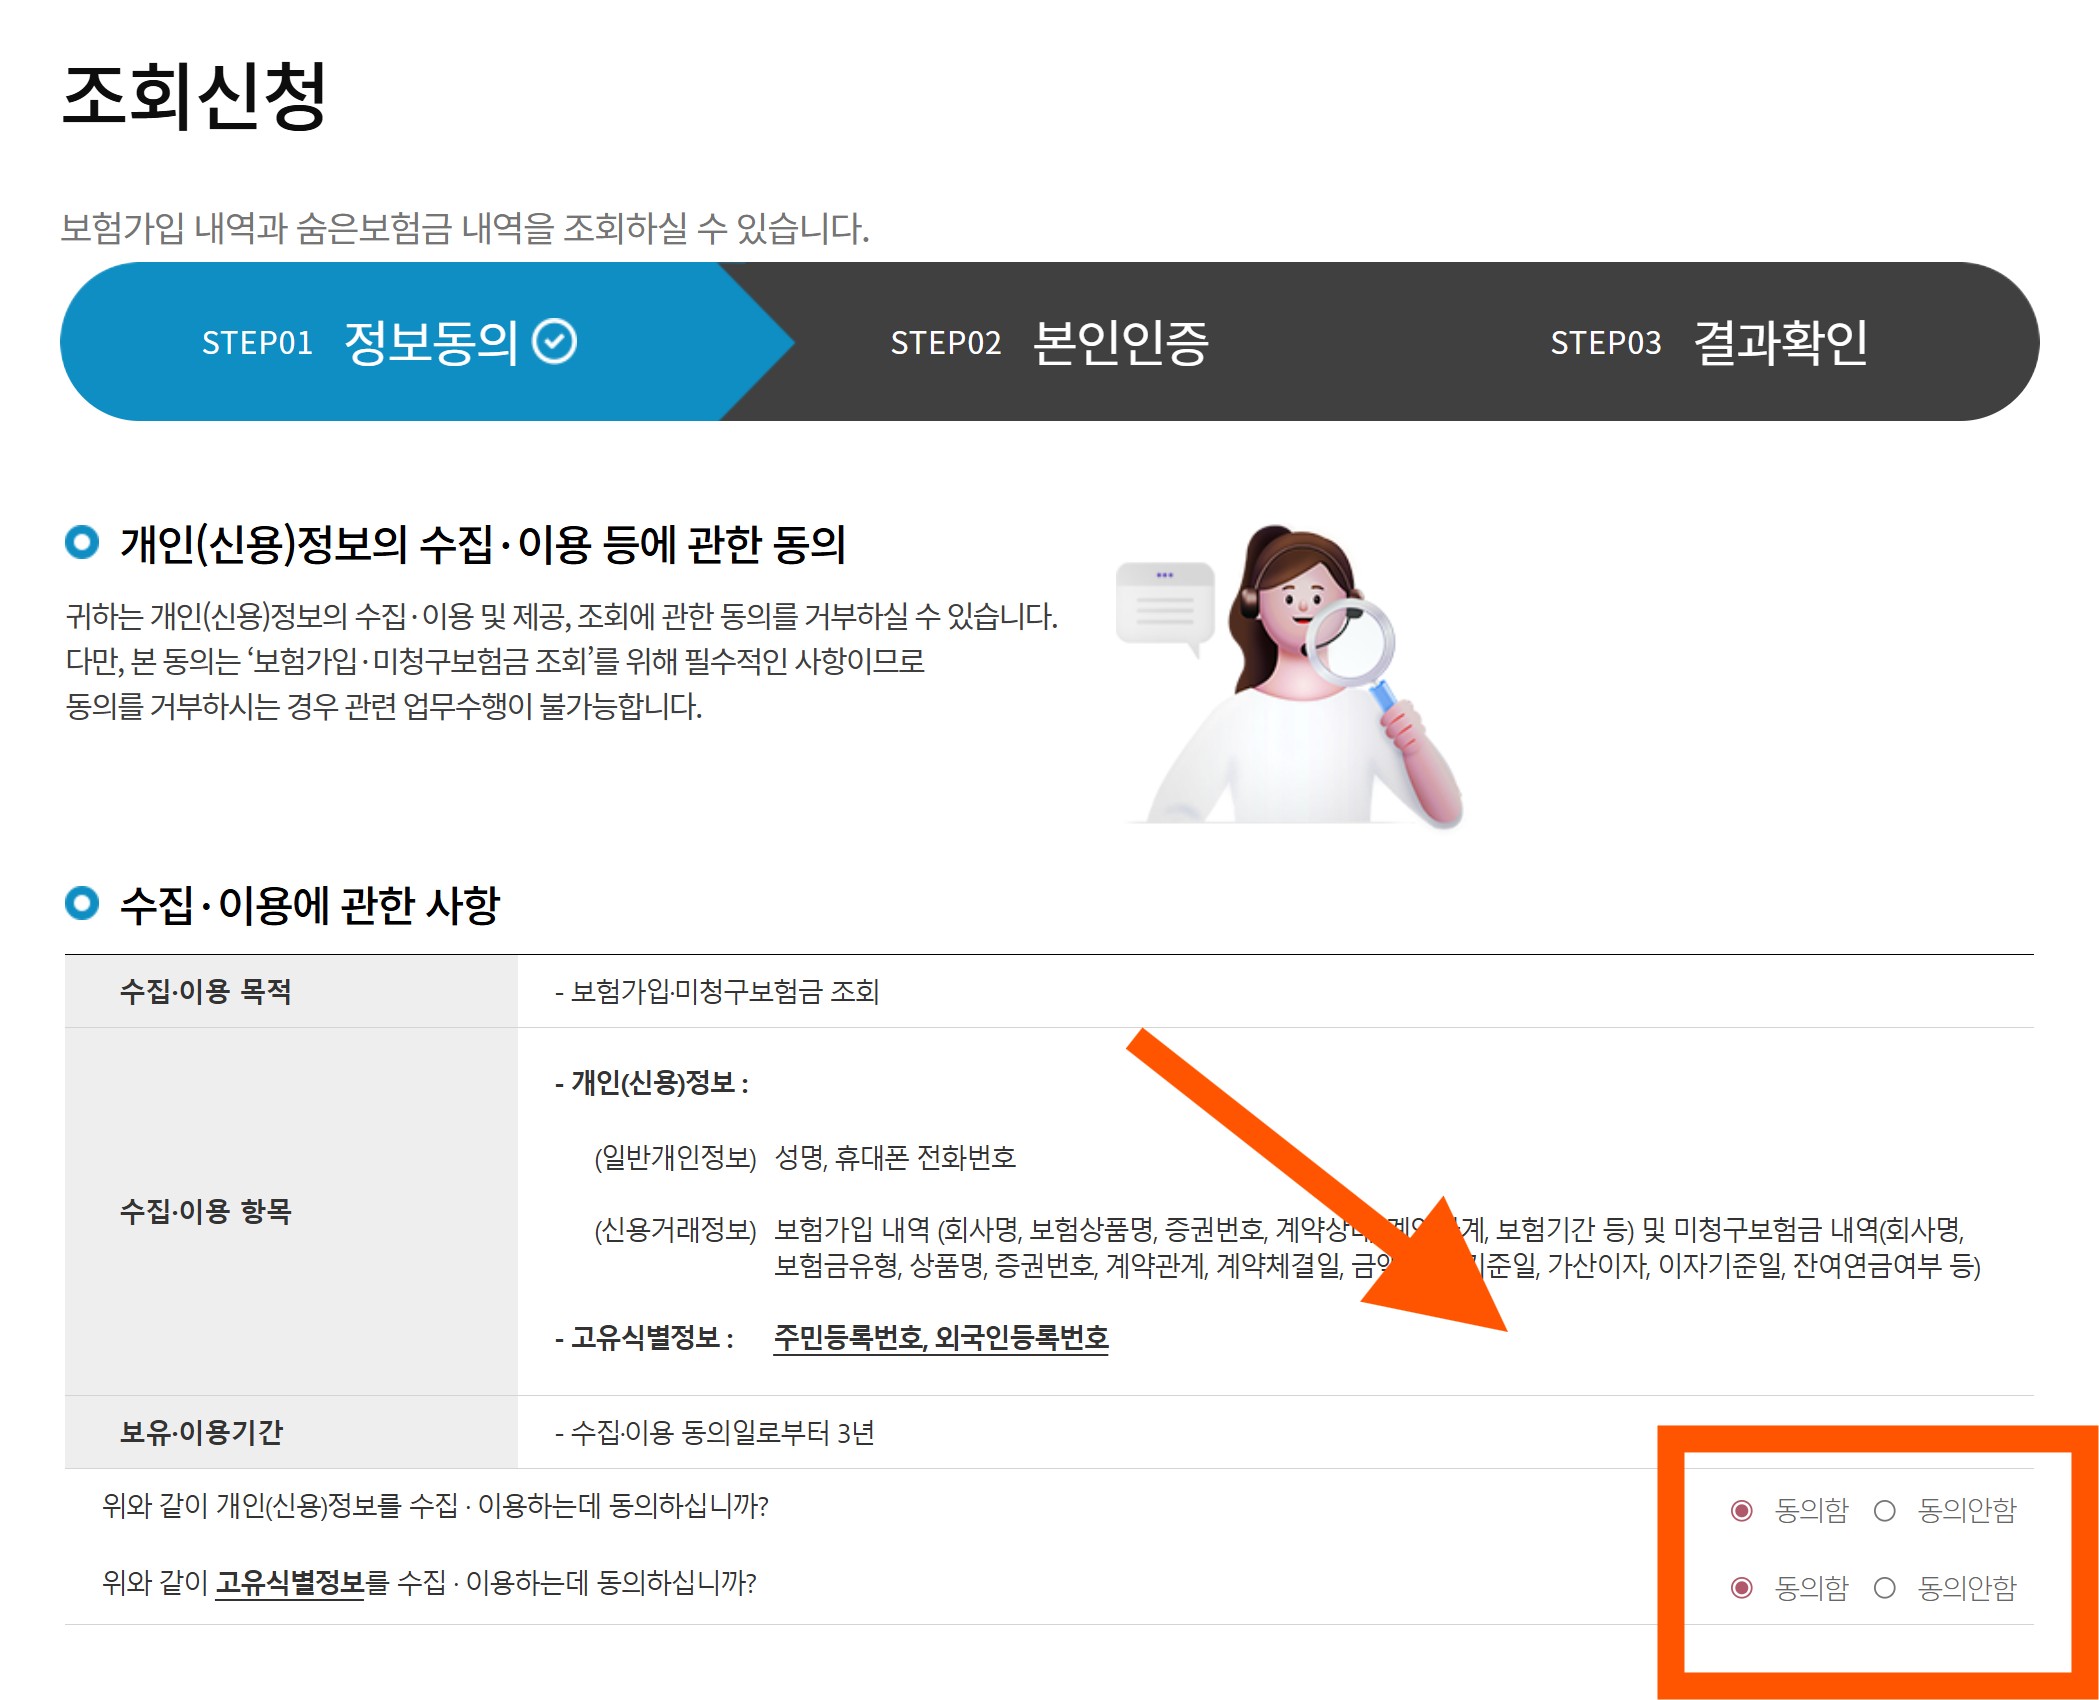Click the 수집·이용 목적 row header

point(206,991)
